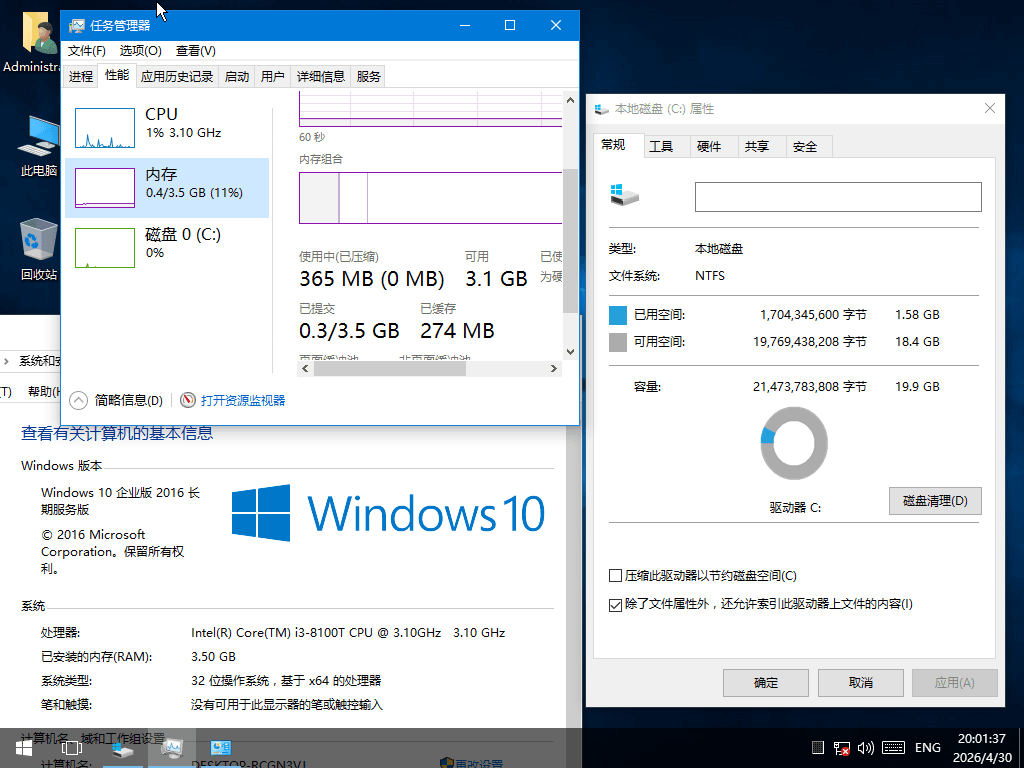The height and width of the screenshot is (768, 1024).
Task: Click horizontal scrollbar left arrow in Task Manager
Action: tap(306, 368)
